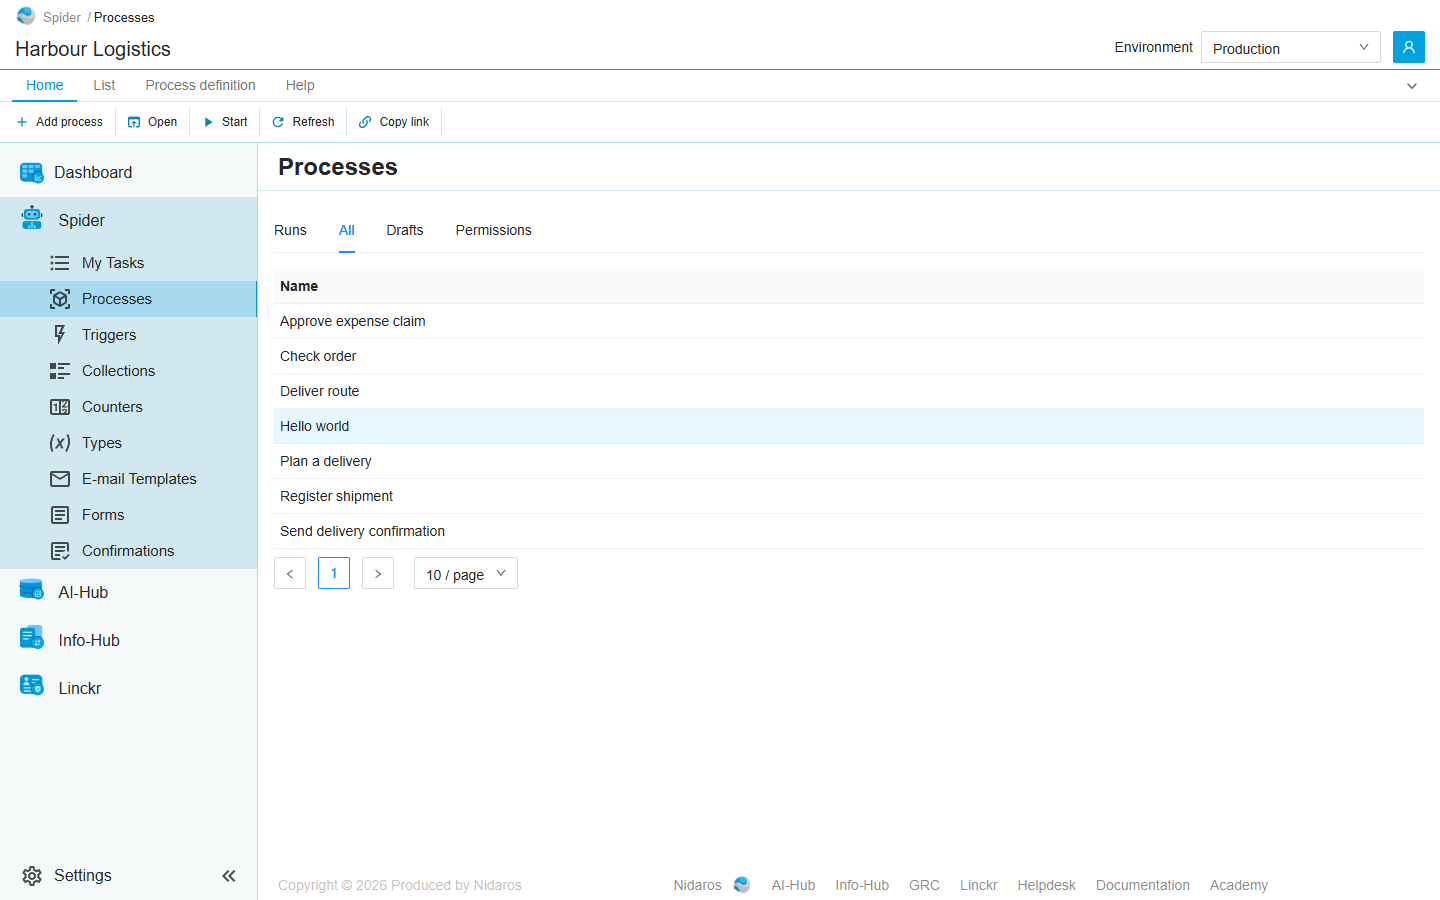The height and width of the screenshot is (900, 1440).
Task: Click the Spider breadcrumb link
Action: click(x=62, y=17)
